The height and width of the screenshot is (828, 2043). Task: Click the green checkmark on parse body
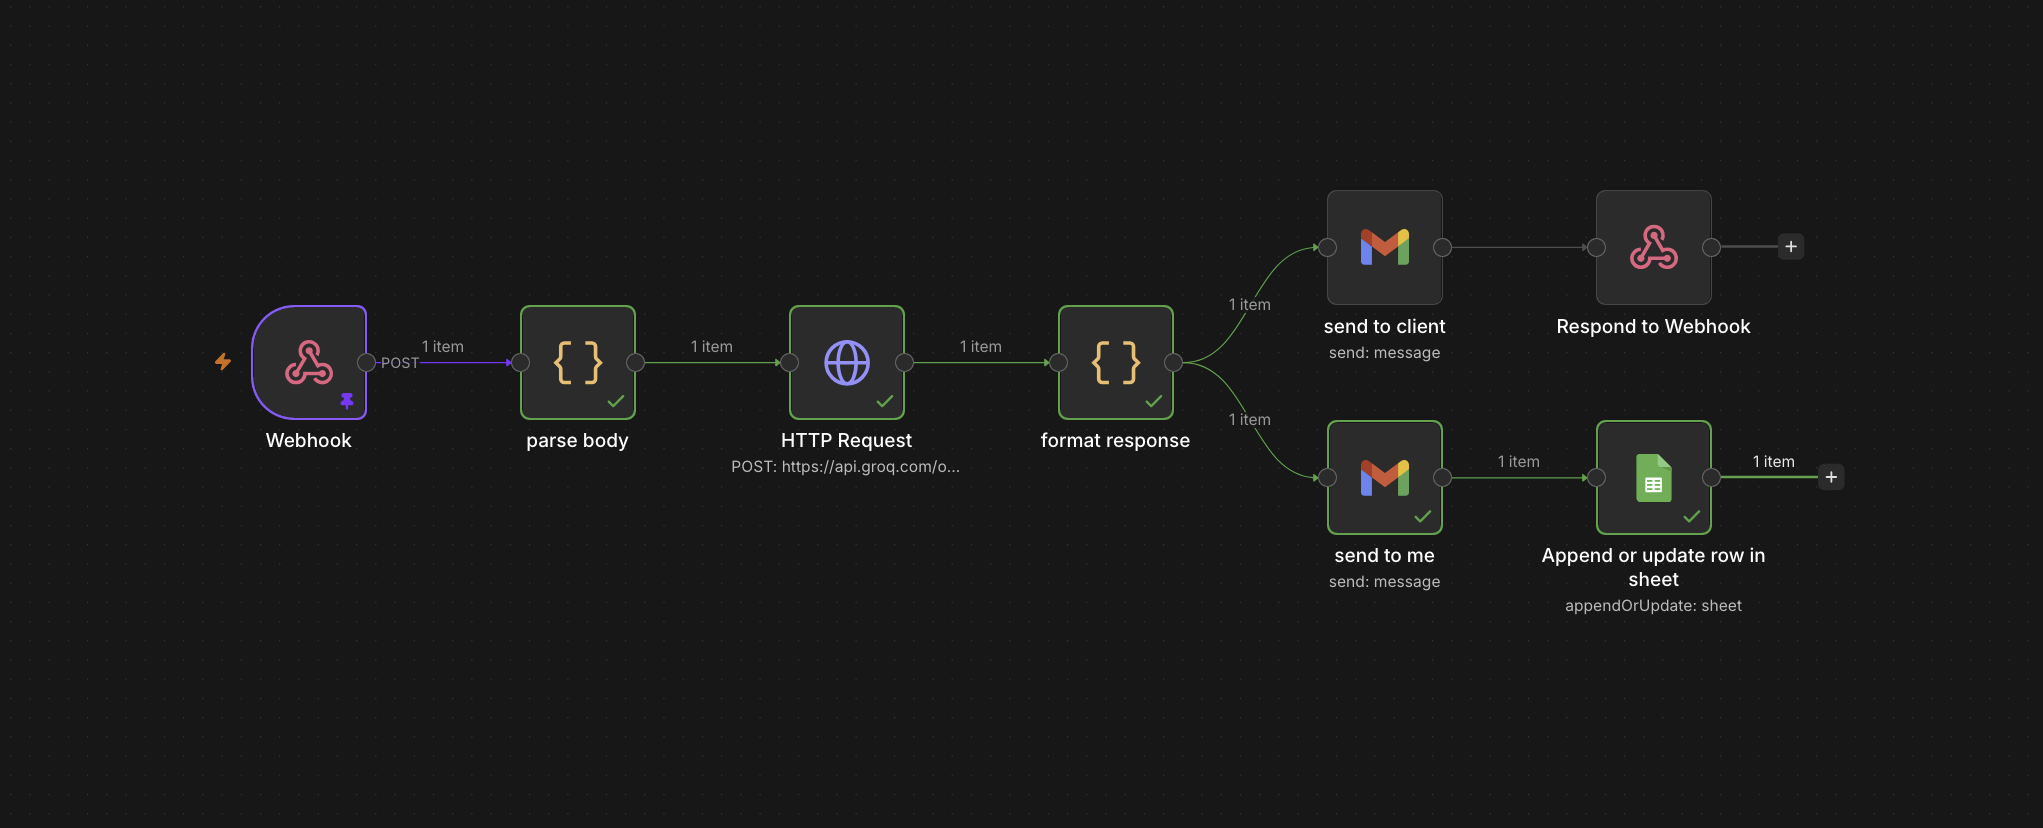tap(616, 401)
